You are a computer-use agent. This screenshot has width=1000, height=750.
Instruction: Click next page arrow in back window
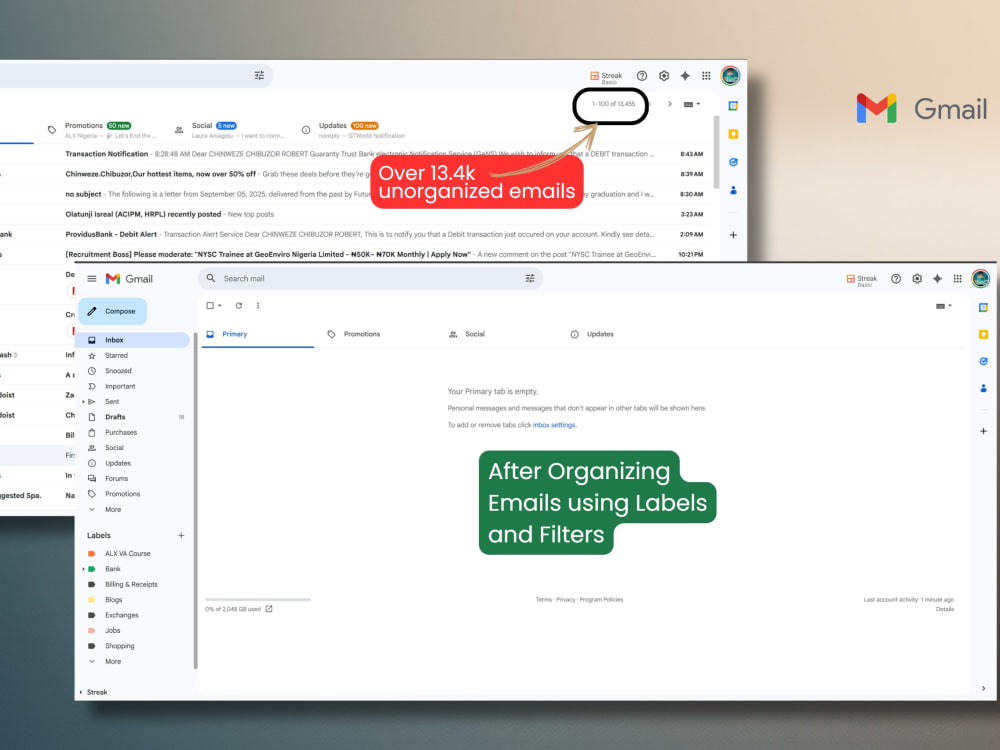670,104
